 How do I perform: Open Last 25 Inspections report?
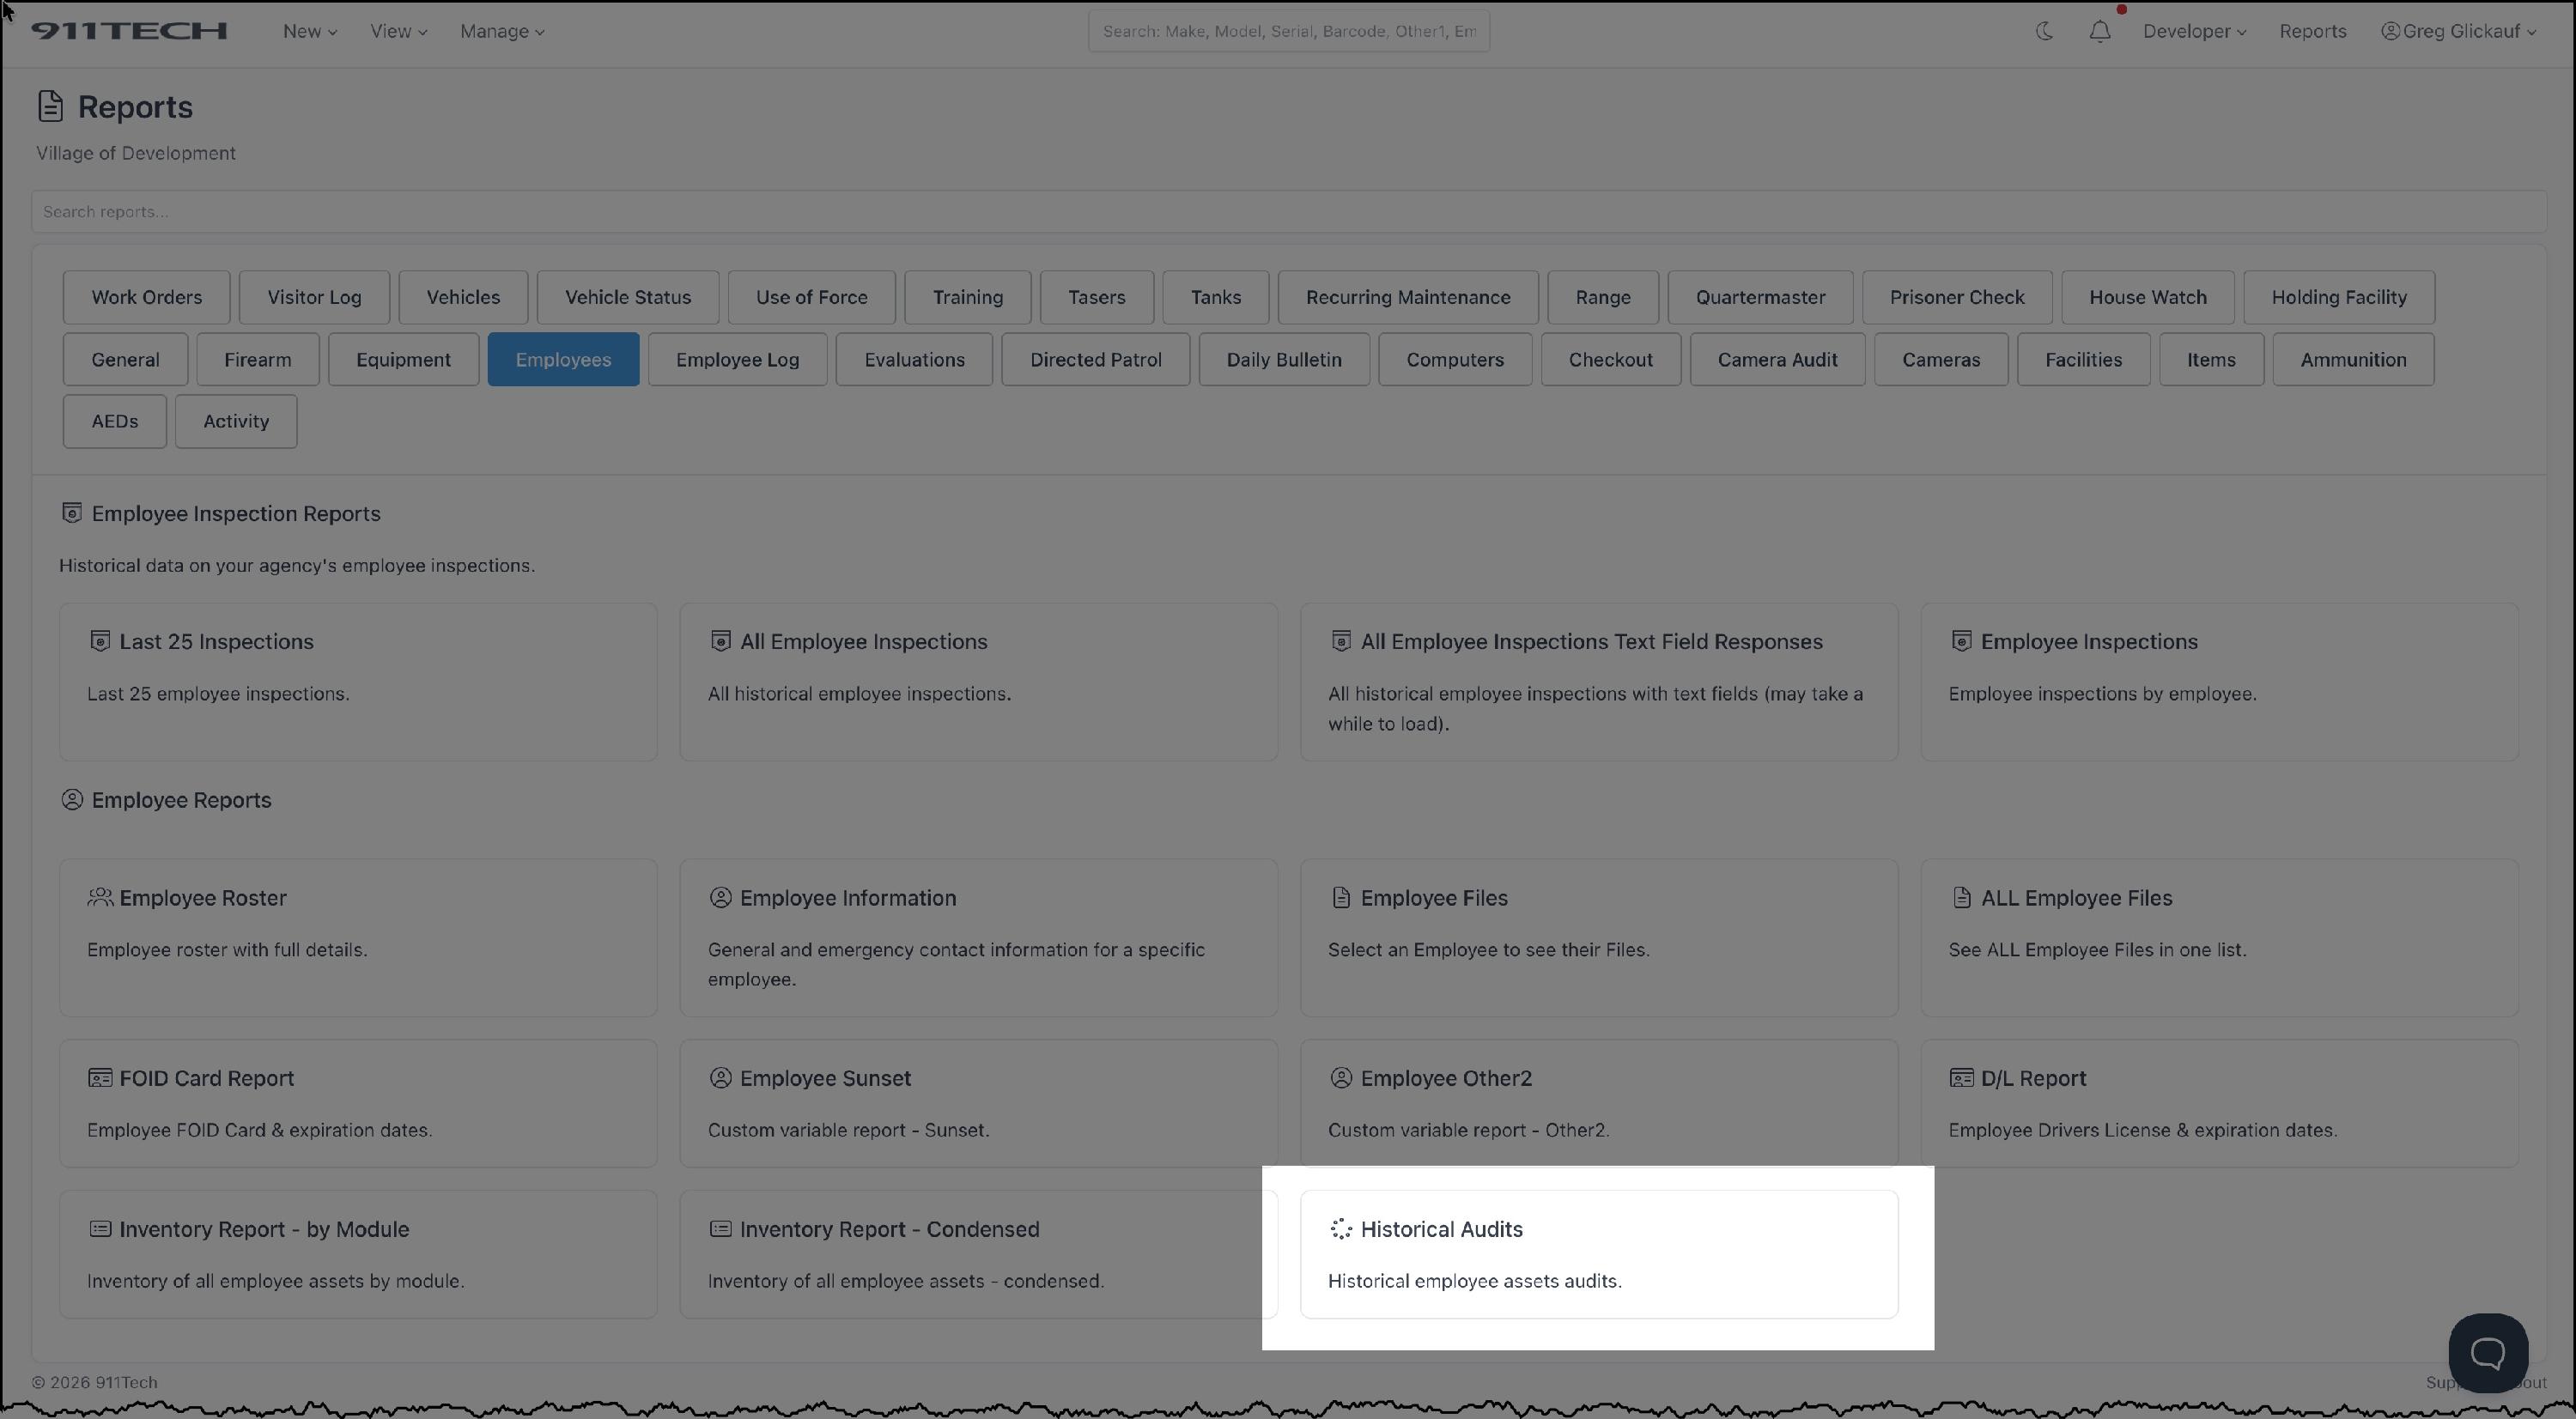358,680
